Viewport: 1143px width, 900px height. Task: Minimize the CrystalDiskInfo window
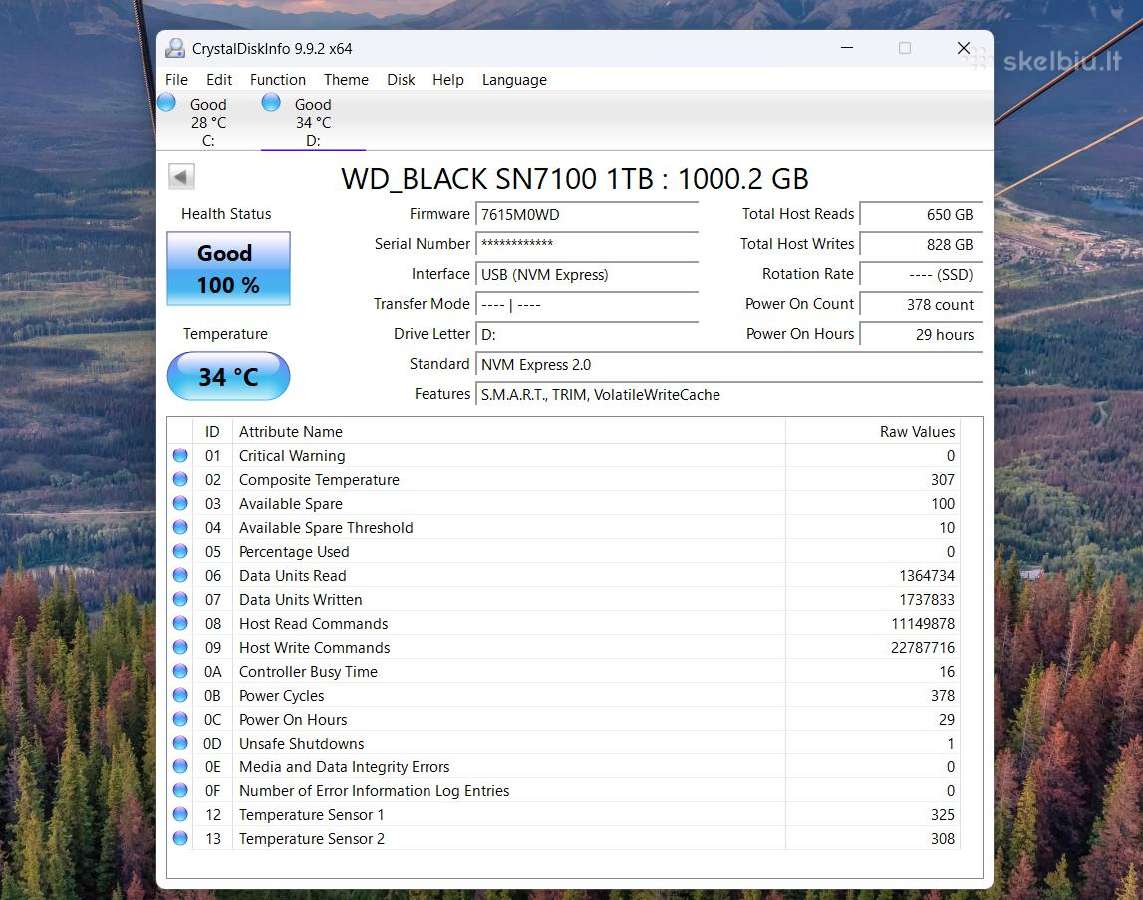click(847, 48)
